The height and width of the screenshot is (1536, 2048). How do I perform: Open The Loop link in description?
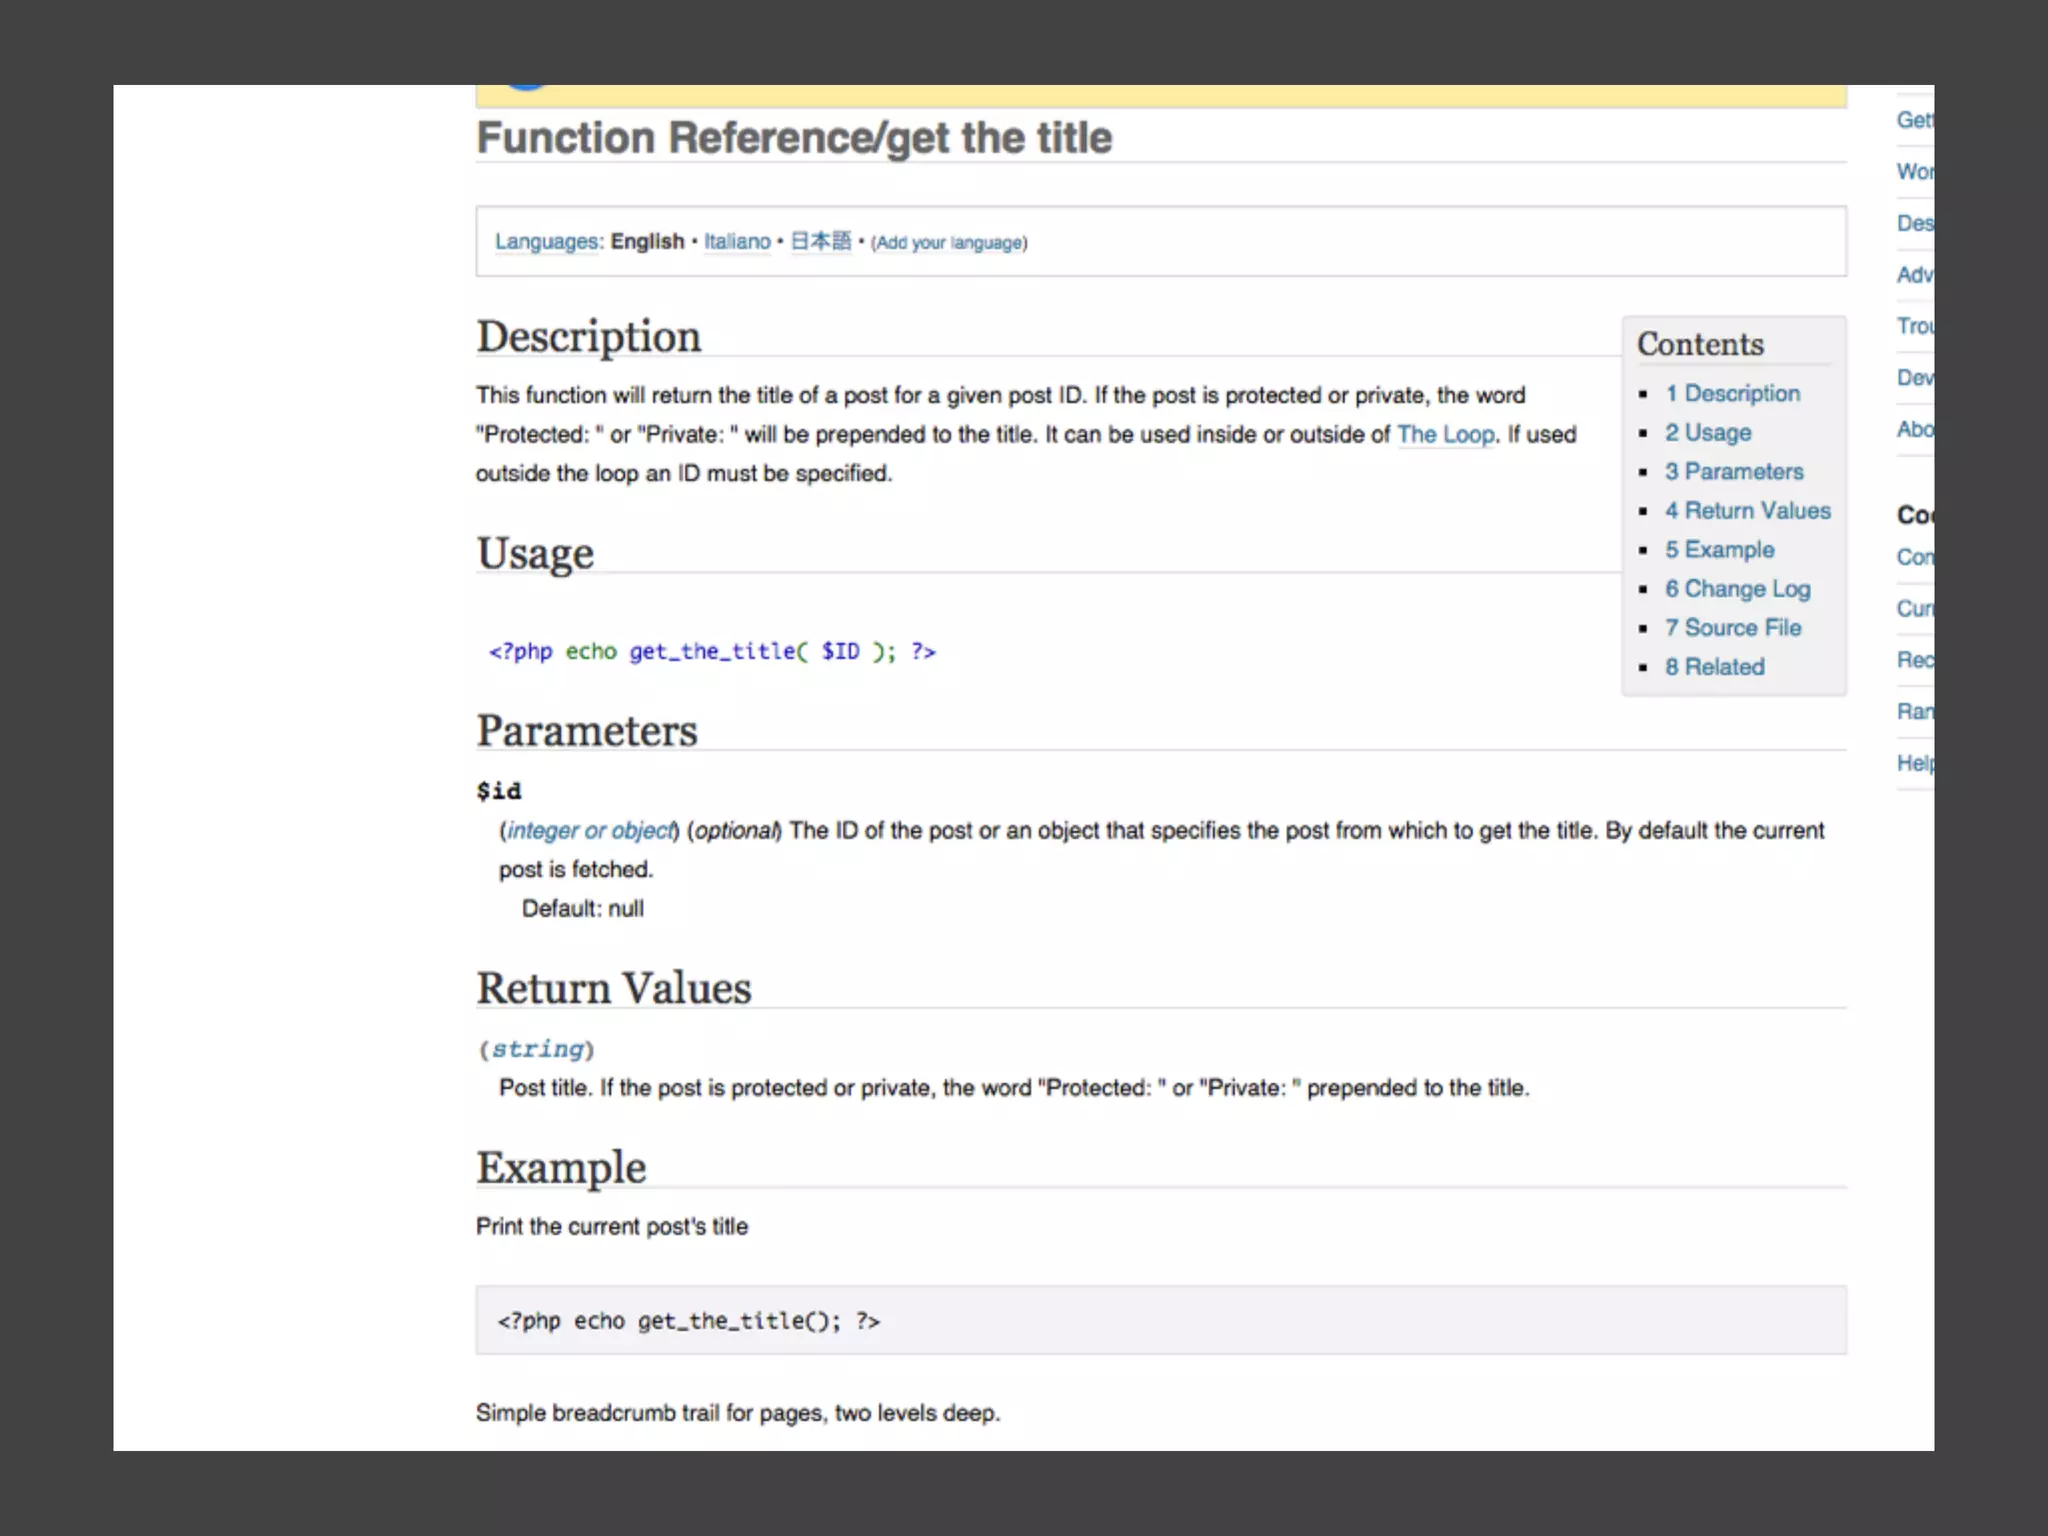coord(1445,434)
